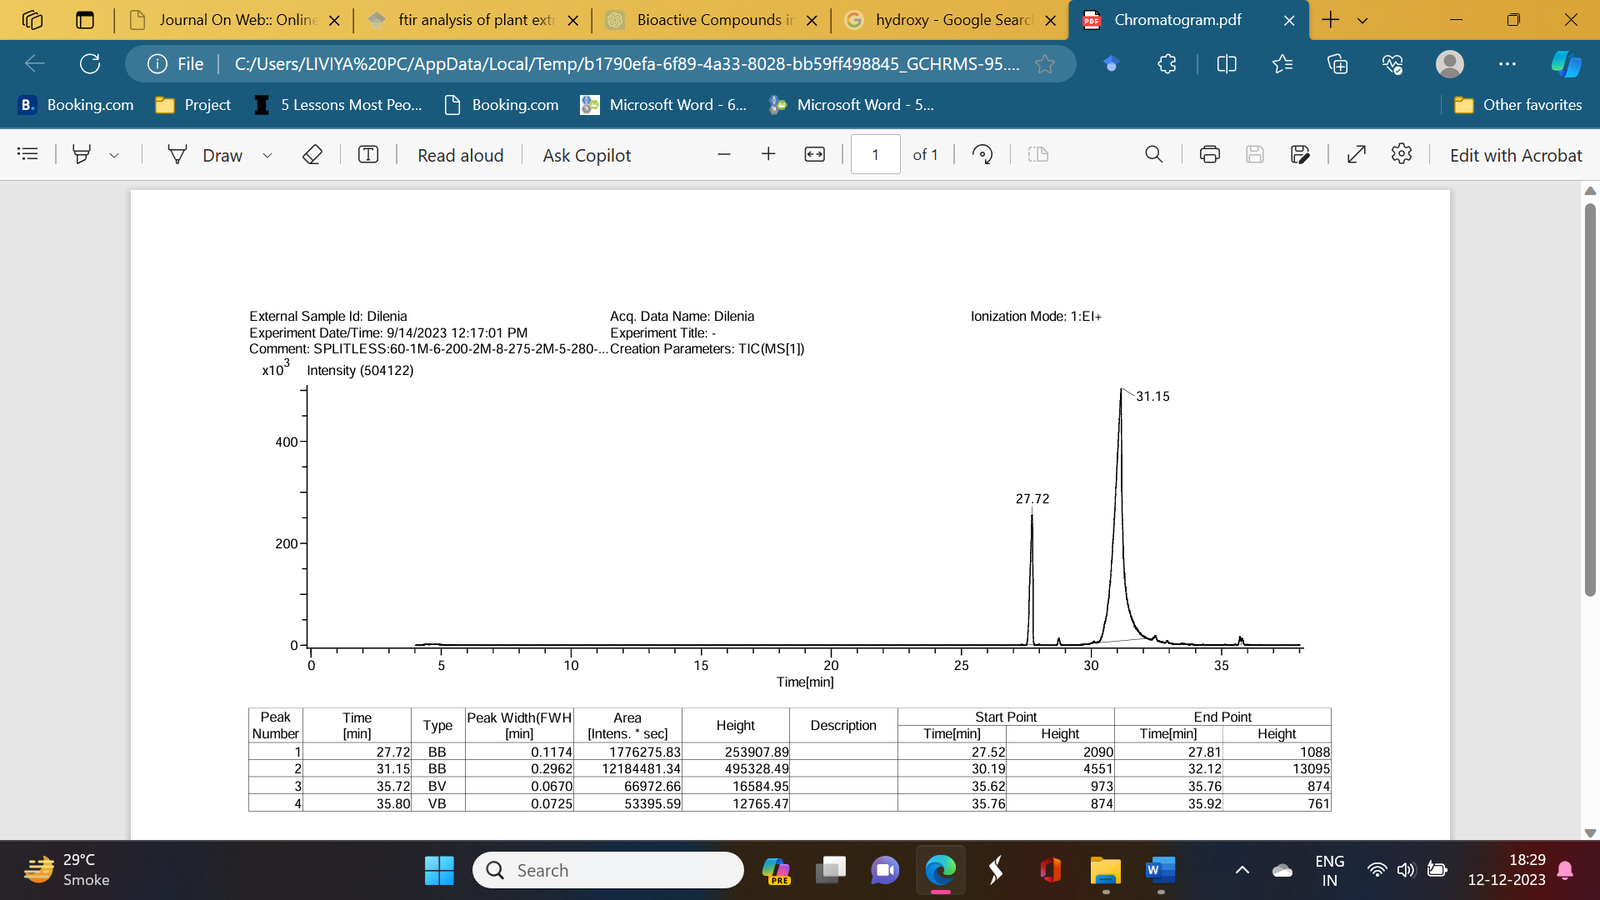
Task: Select the Erase tool in PDF toolbar
Action: [312, 154]
